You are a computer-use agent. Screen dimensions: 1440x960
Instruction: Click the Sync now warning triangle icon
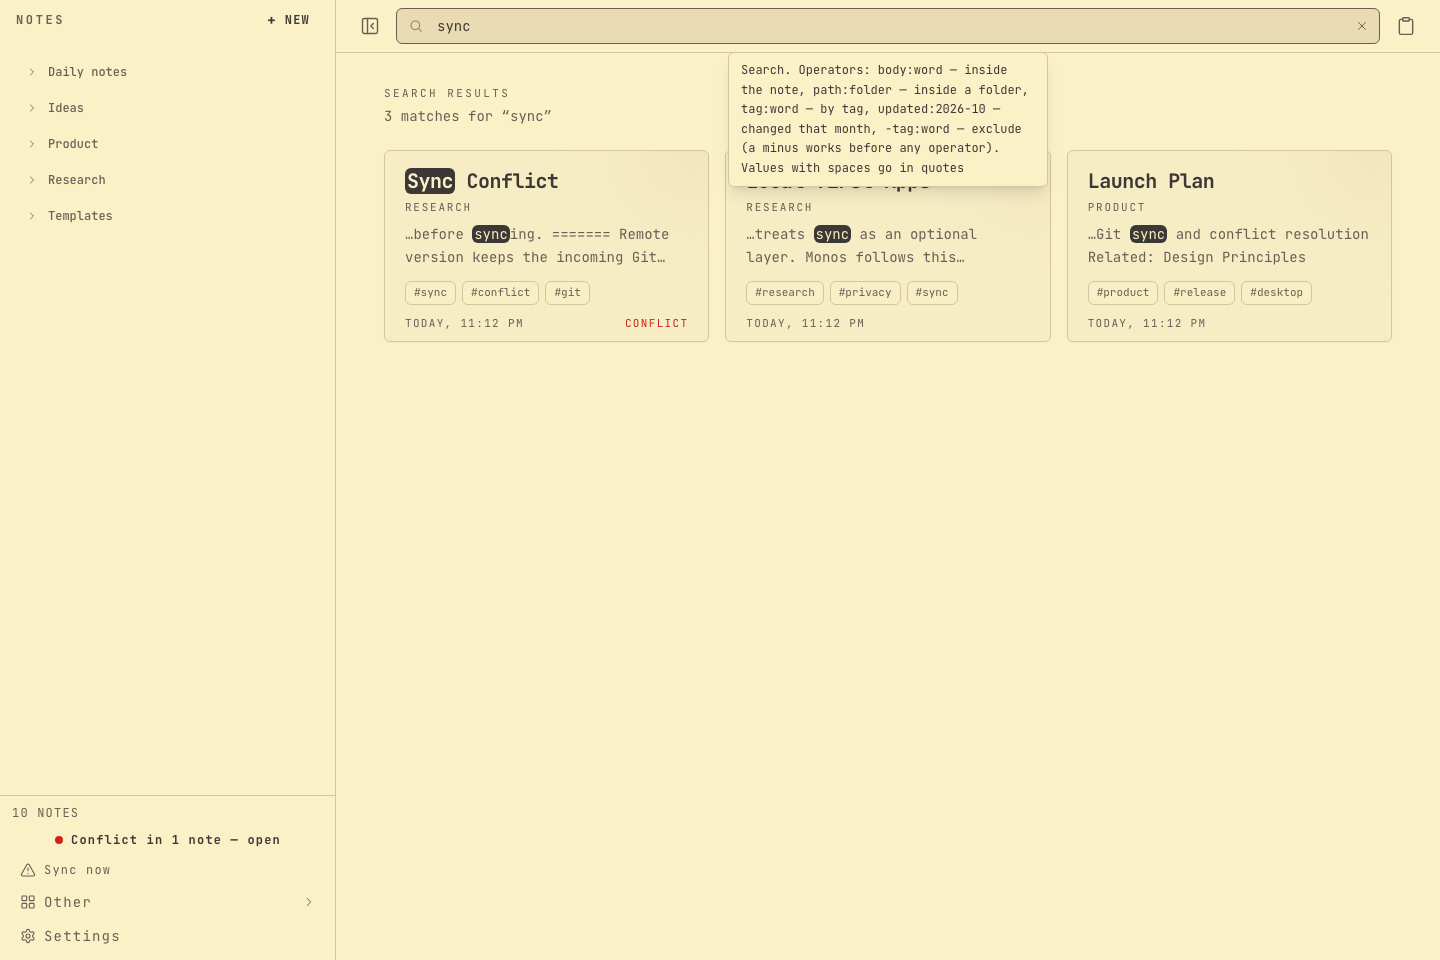(28, 870)
